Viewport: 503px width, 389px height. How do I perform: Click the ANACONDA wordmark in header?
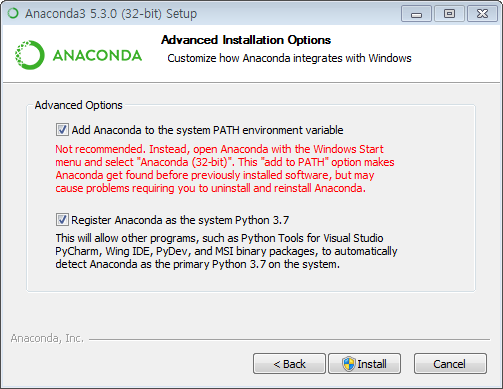pyautogui.click(x=97, y=55)
